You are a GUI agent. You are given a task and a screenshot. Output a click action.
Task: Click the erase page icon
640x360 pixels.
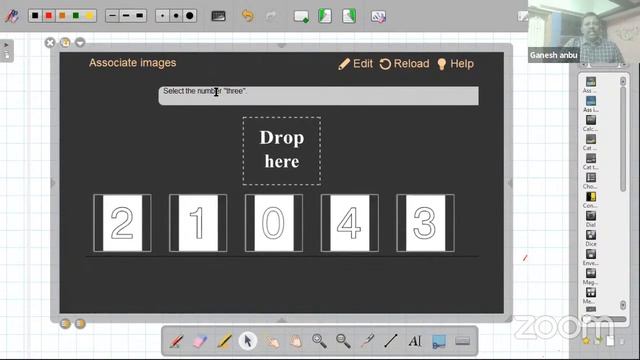(x=378, y=16)
